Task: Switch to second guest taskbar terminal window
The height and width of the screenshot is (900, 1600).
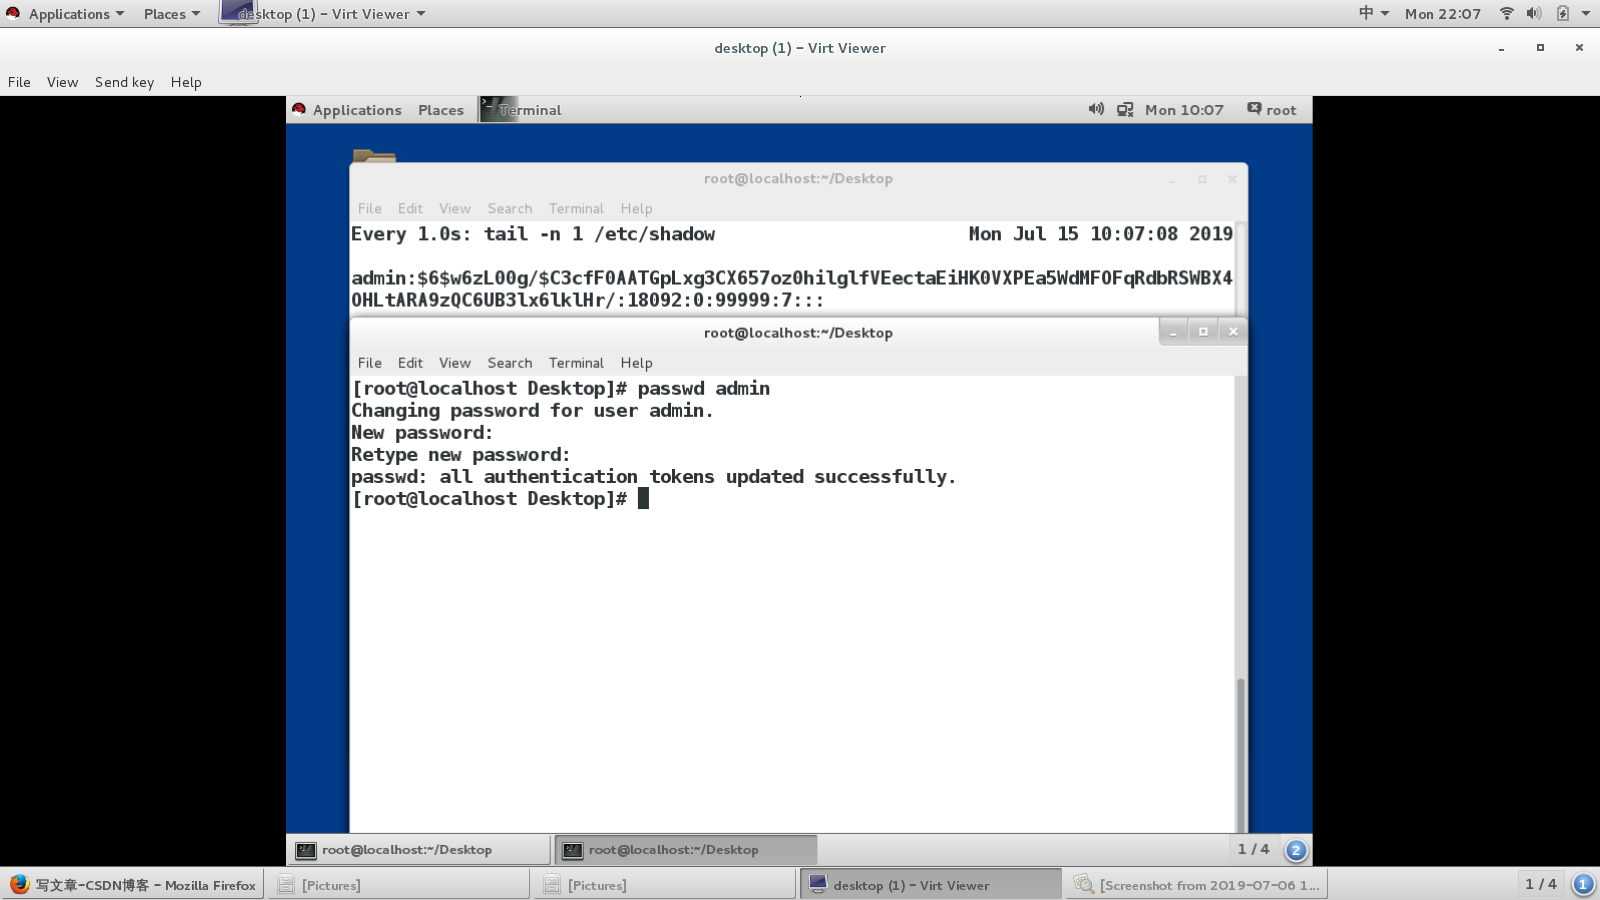Action: pyautogui.click(x=686, y=850)
